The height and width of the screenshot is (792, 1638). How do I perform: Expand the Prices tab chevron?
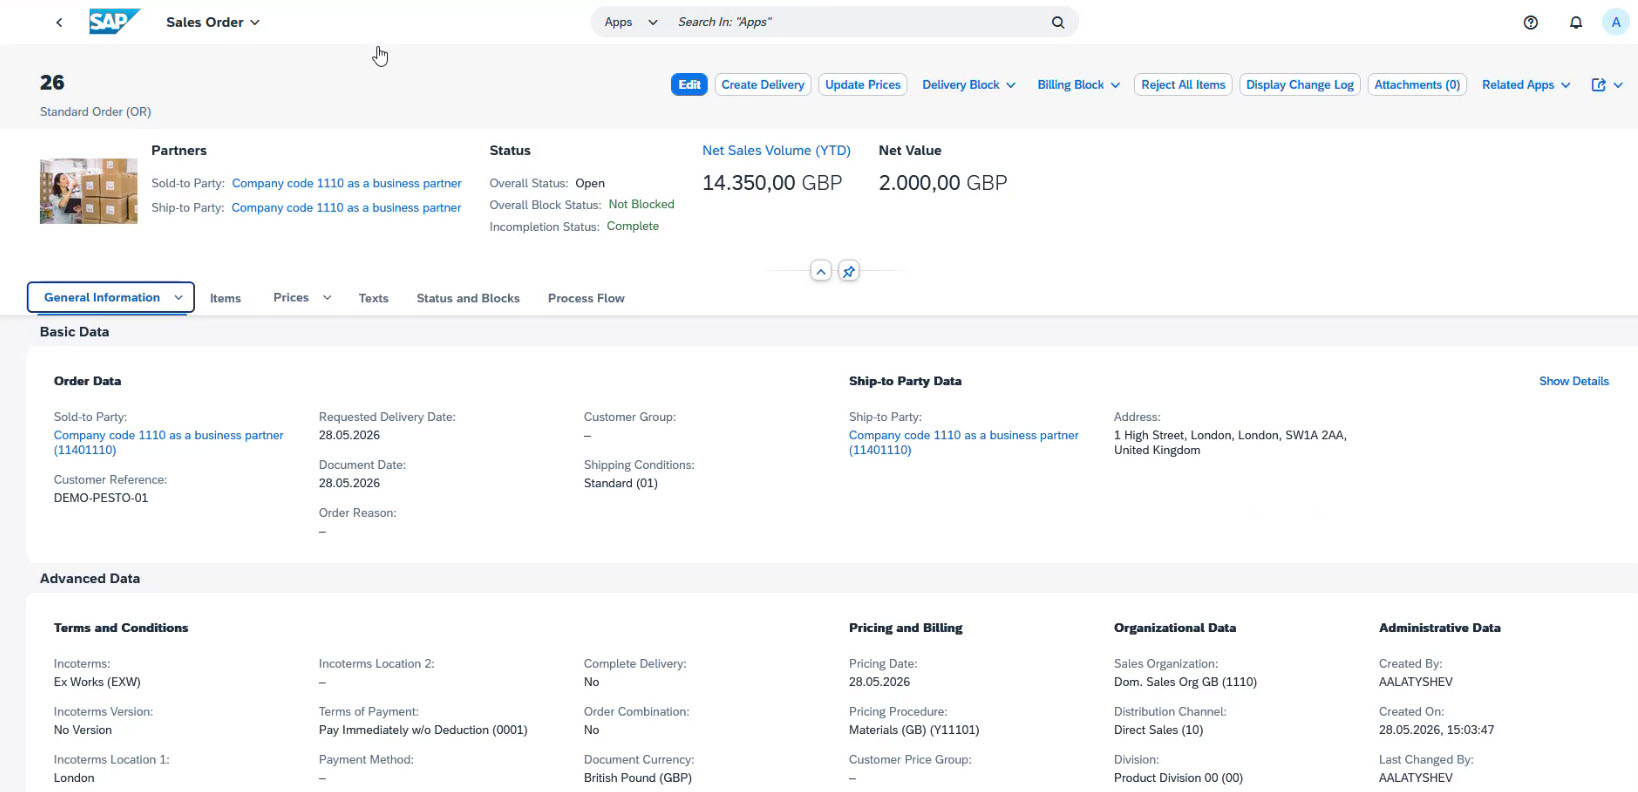pos(327,297)
